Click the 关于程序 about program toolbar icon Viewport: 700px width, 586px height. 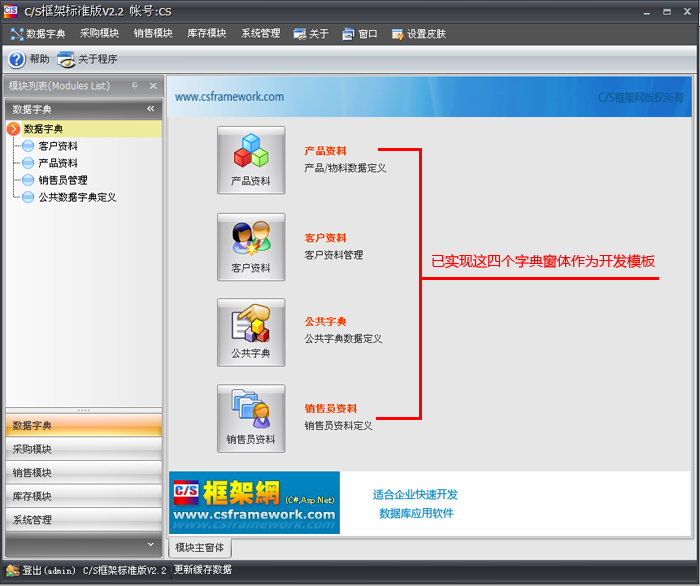(66, 60)
